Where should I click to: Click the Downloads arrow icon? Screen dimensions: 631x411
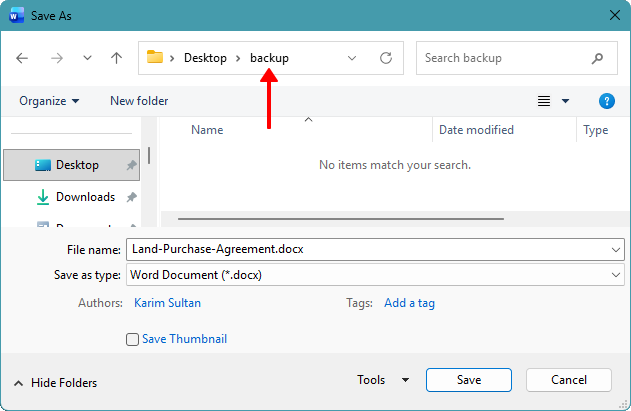[43, 197]
